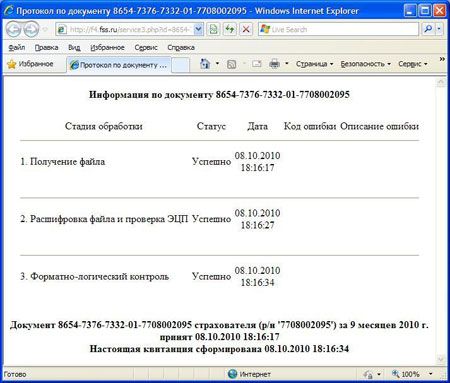Click the Стадия обработки column header

point(104,126)
